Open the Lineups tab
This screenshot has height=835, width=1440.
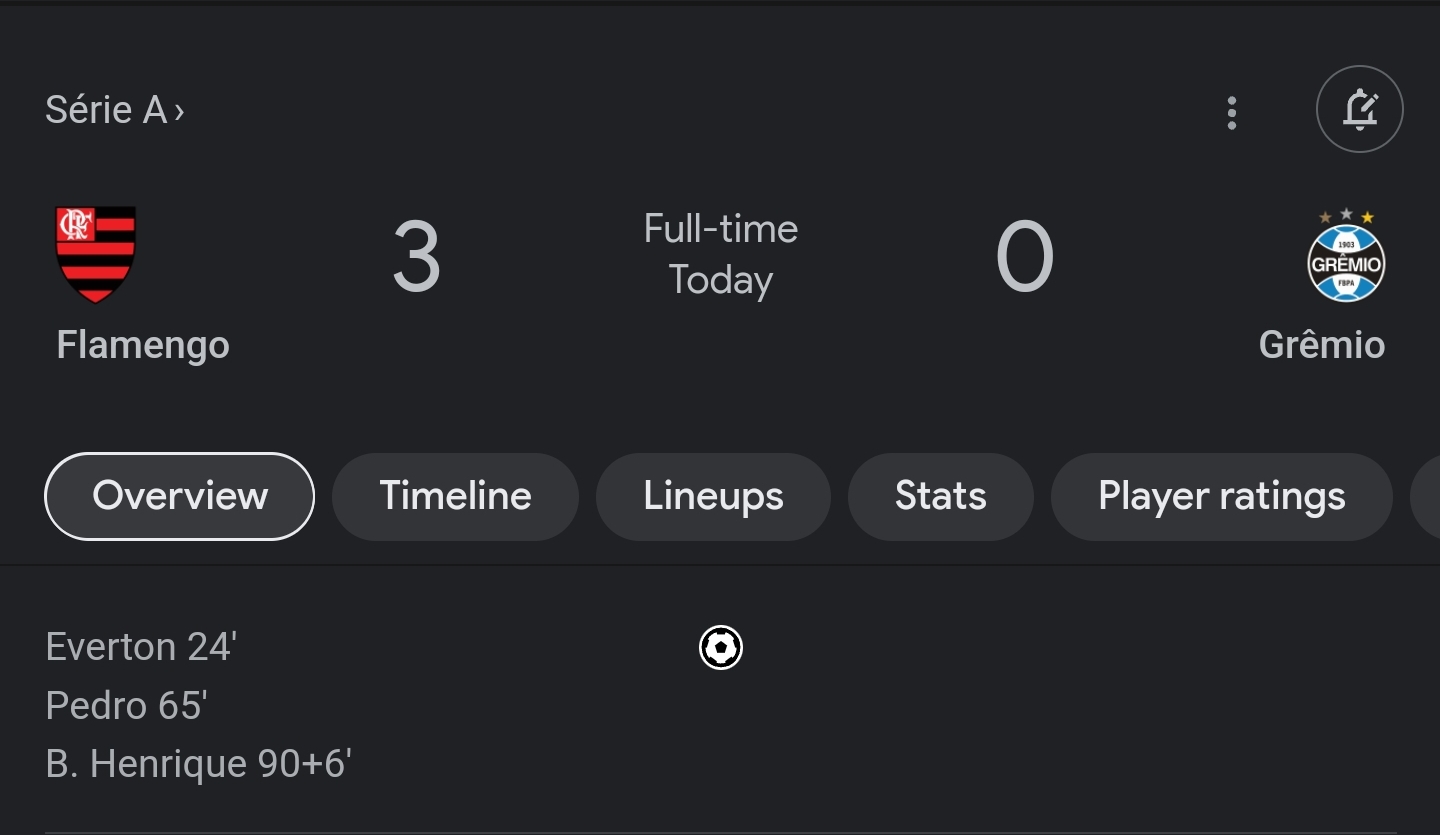pos(713,496)
